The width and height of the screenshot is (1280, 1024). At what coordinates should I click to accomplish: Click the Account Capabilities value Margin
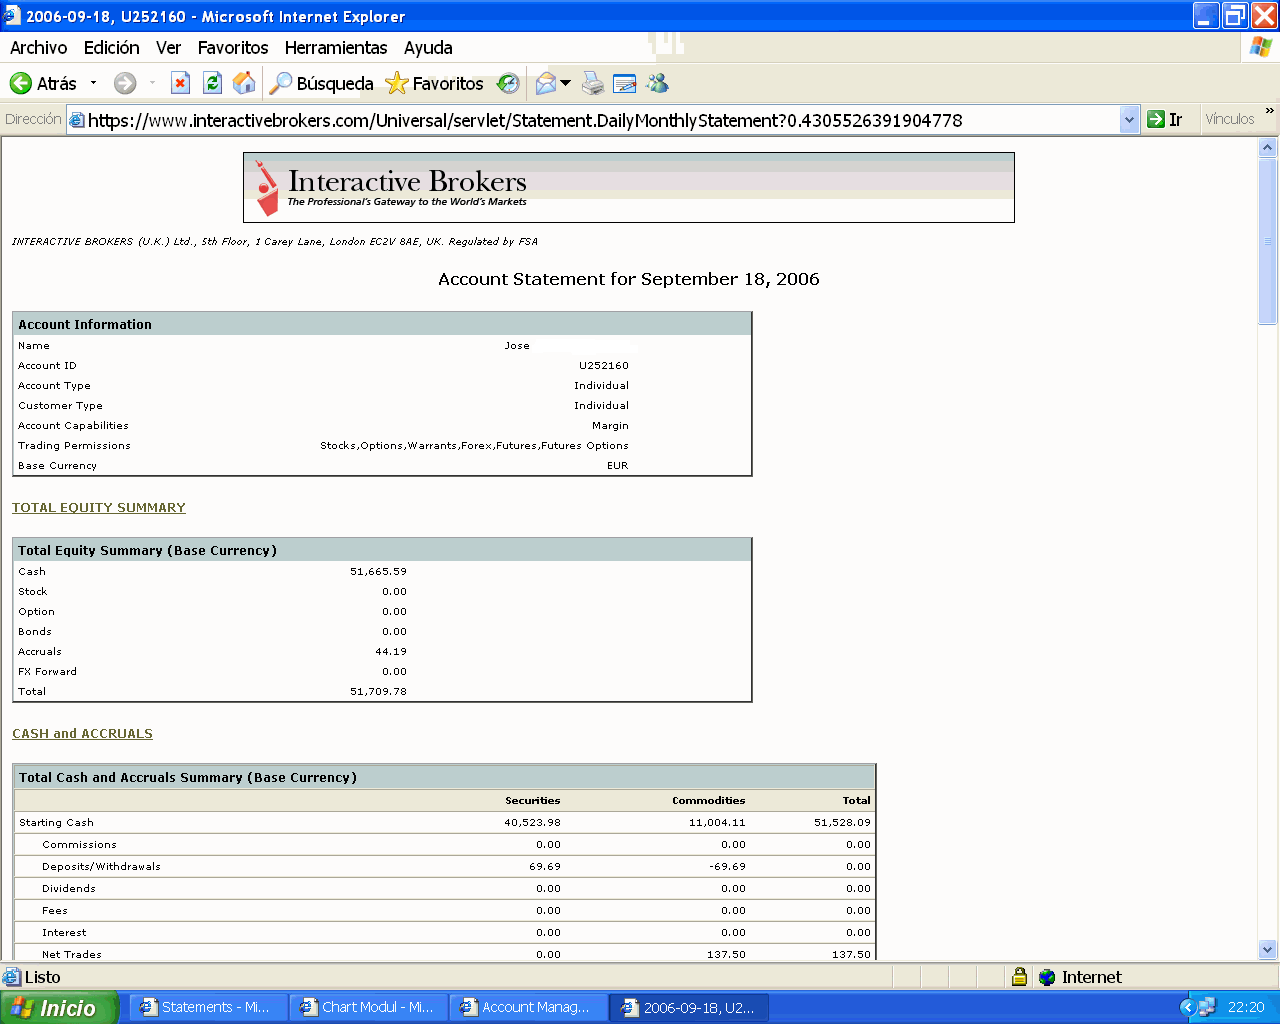(610, 426)
